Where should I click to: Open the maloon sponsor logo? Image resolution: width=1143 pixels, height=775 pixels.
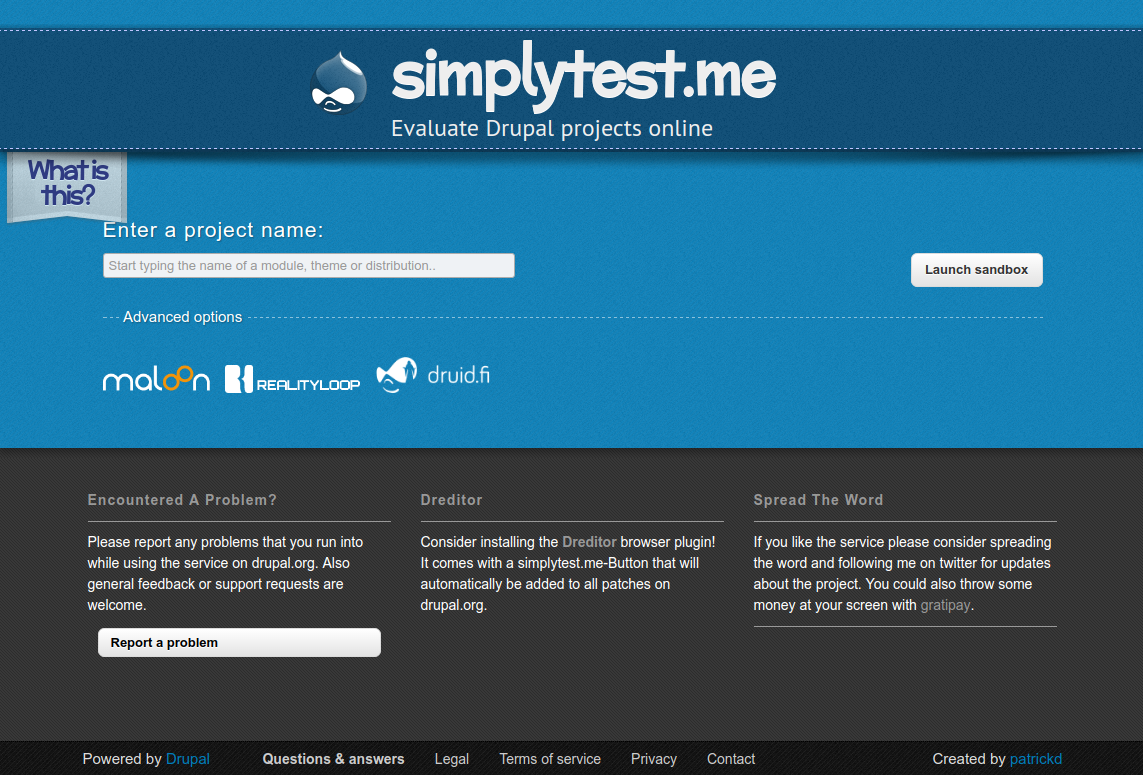(x=156, y=378)
